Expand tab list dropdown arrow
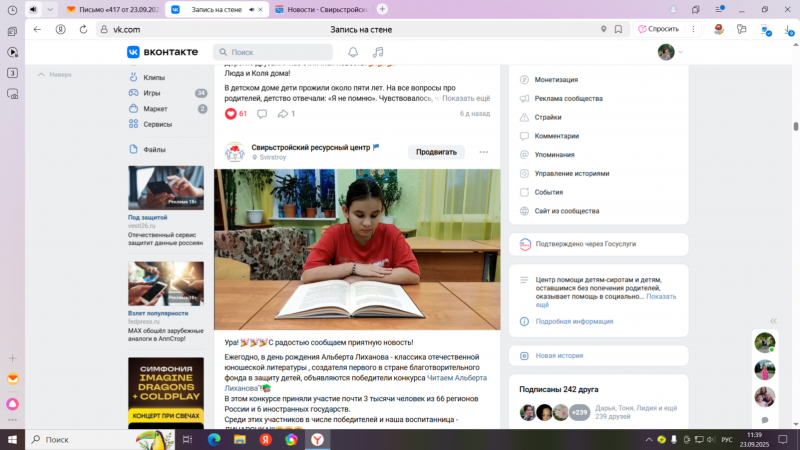The width and height of the screenshot is (800, 450). pyautogui.click(x=50, y=10)
